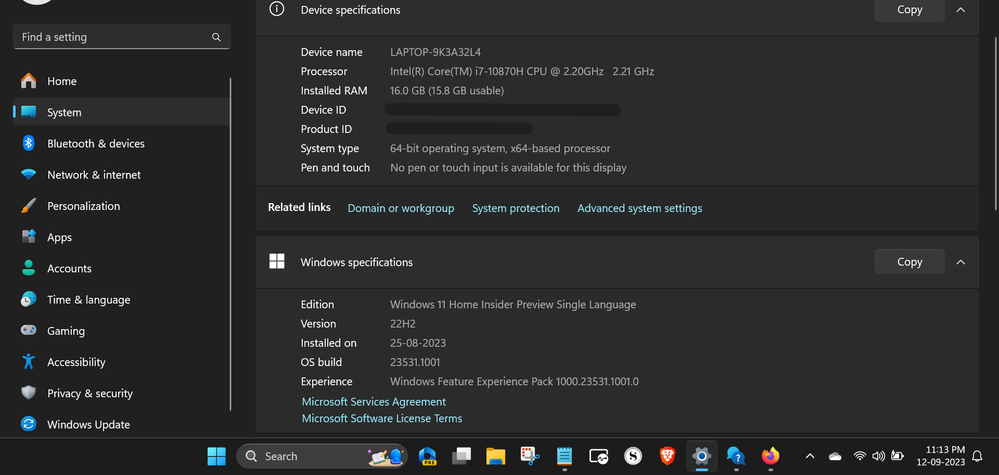Viewport: 999px width, 475px height.
Task: Open Notepad from the taskbar
Action: click(564, 456)
